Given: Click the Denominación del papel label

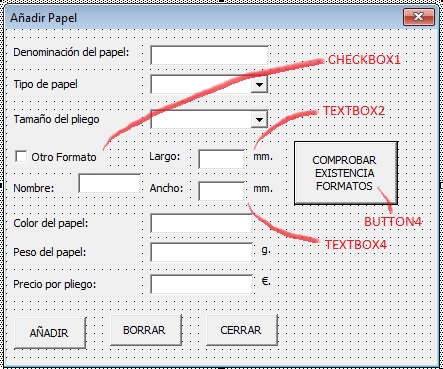Looking at the screenshot, I should point(71,52).
